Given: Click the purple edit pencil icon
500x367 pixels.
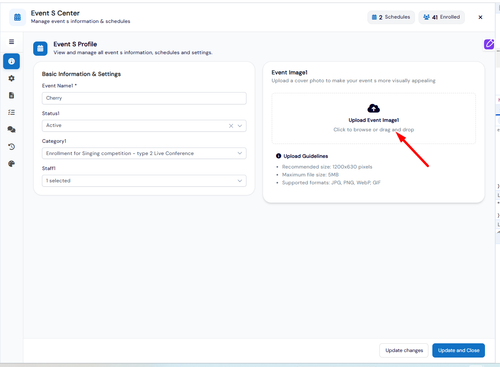Looking at the screenshot, I should click(489, 44).
